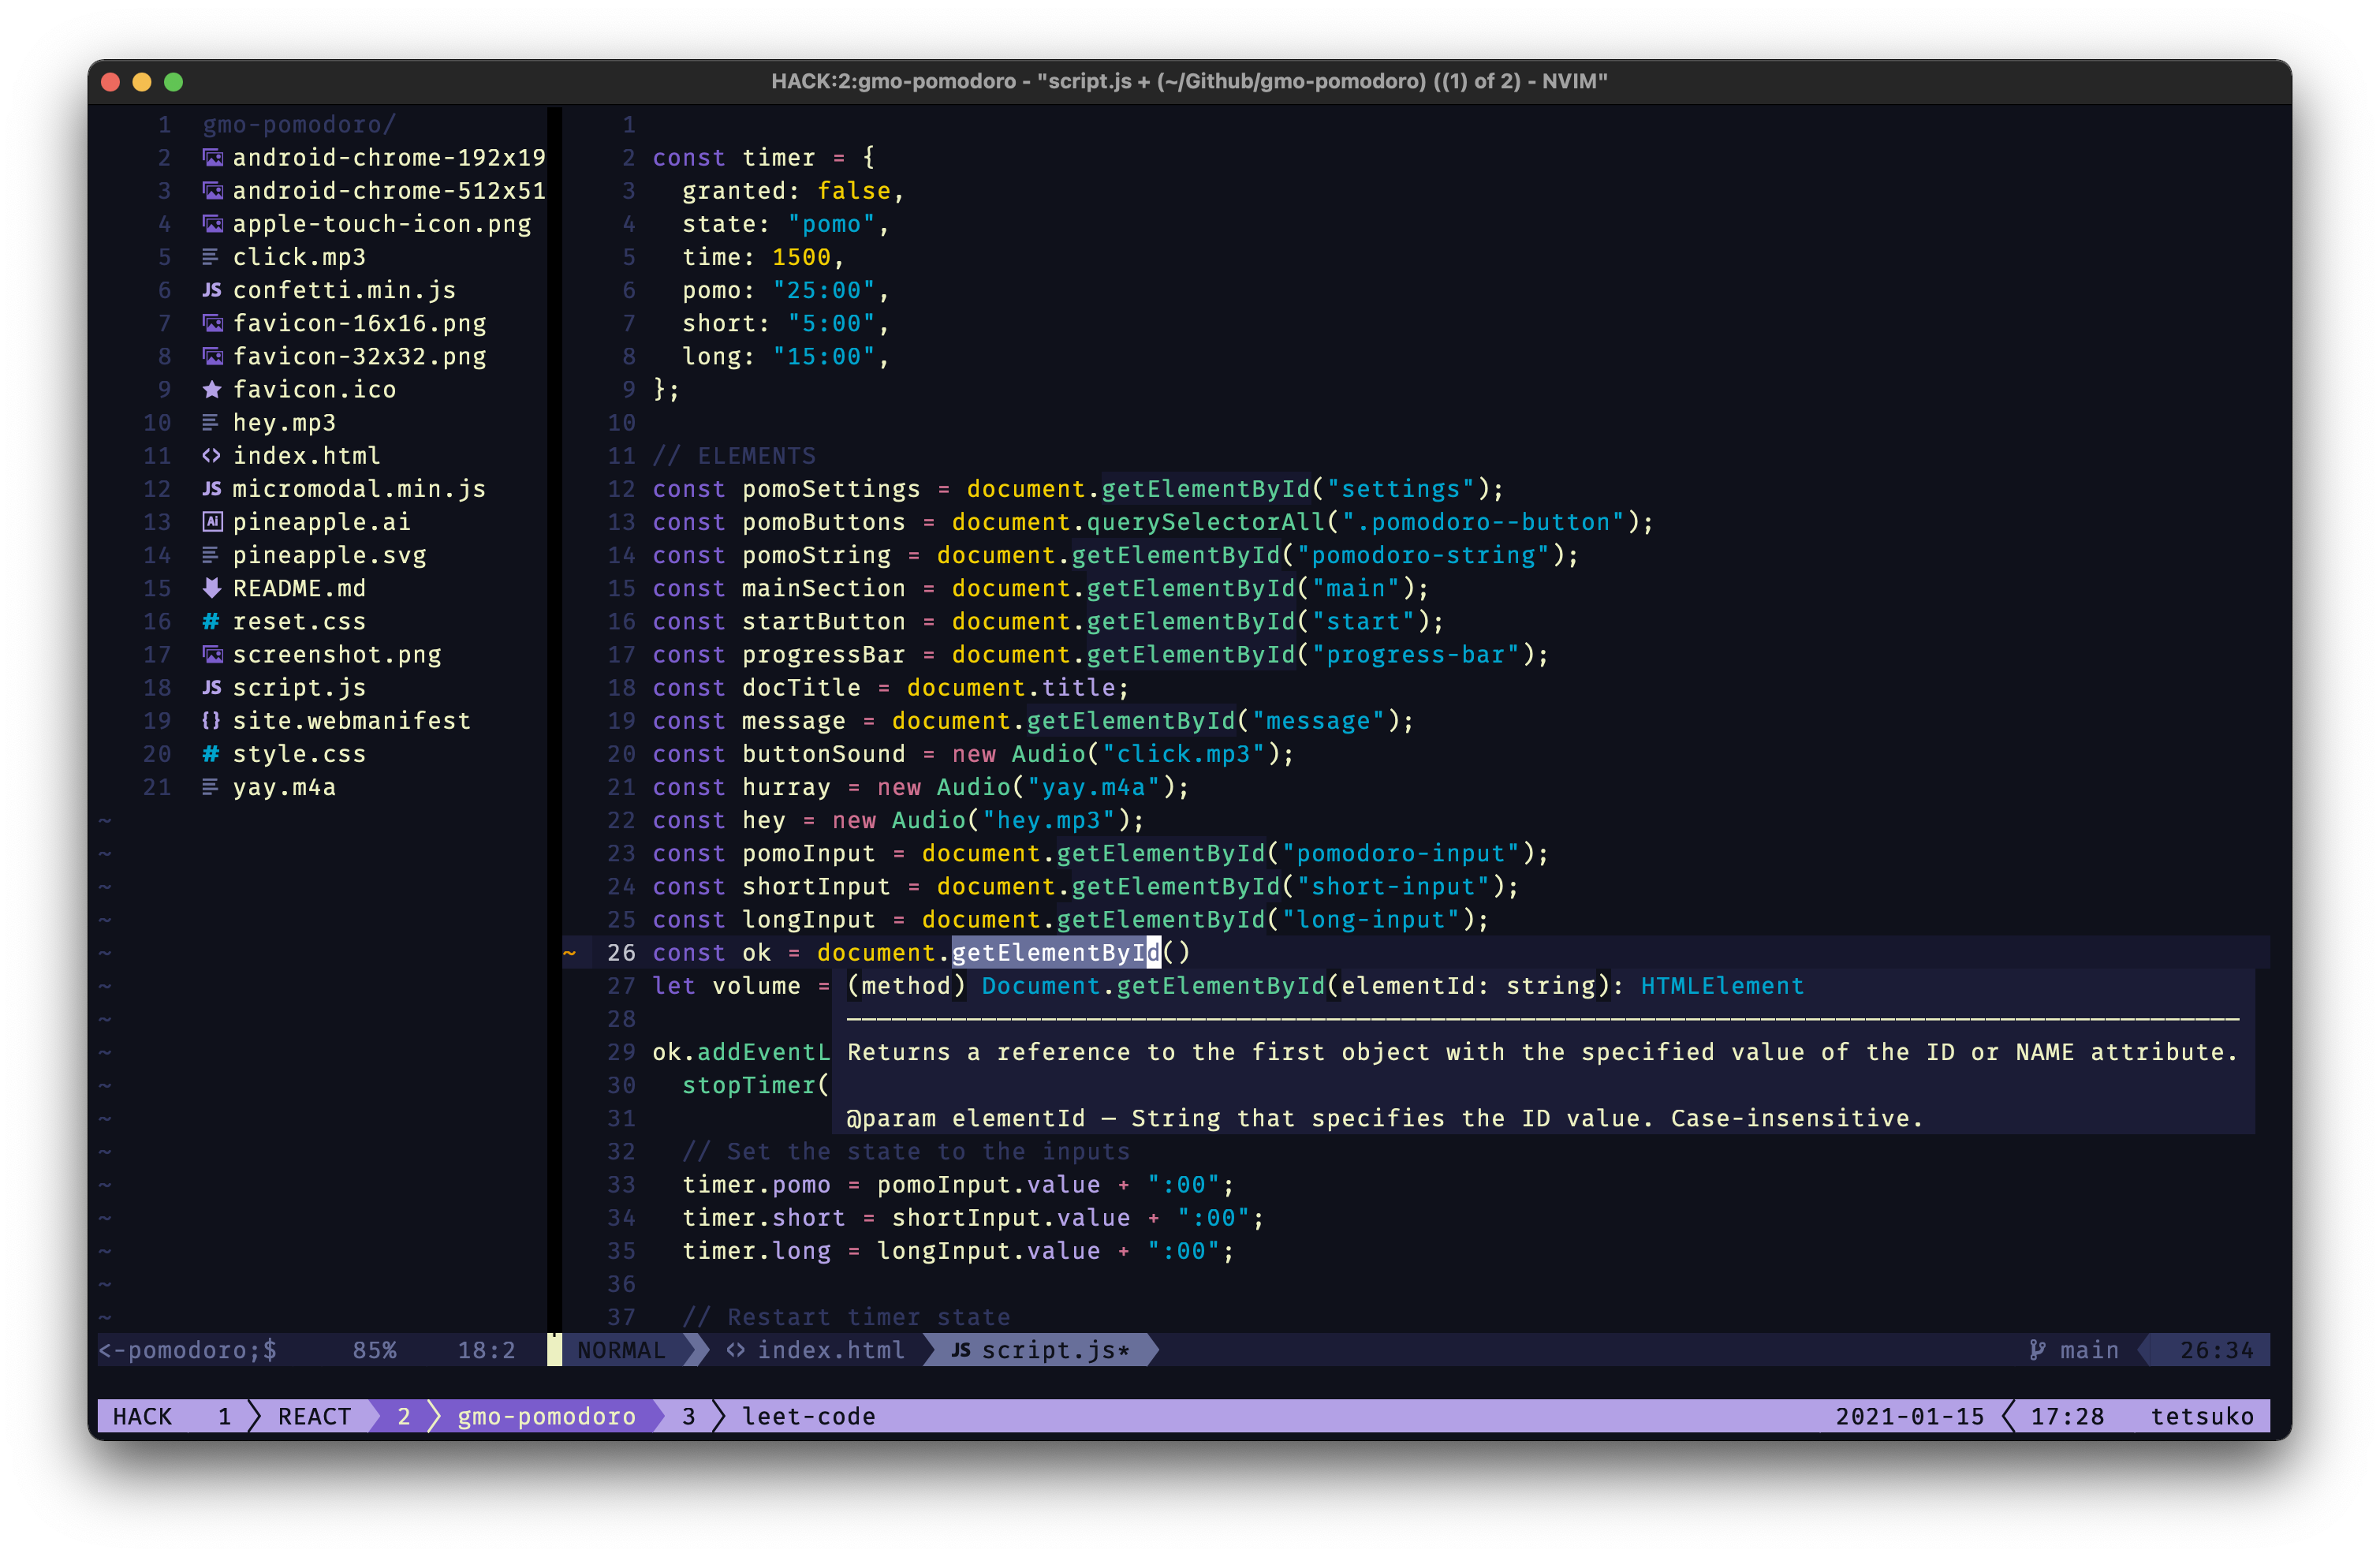
Task: Open the leet-code tmux window
Action: click(807, 1416)
